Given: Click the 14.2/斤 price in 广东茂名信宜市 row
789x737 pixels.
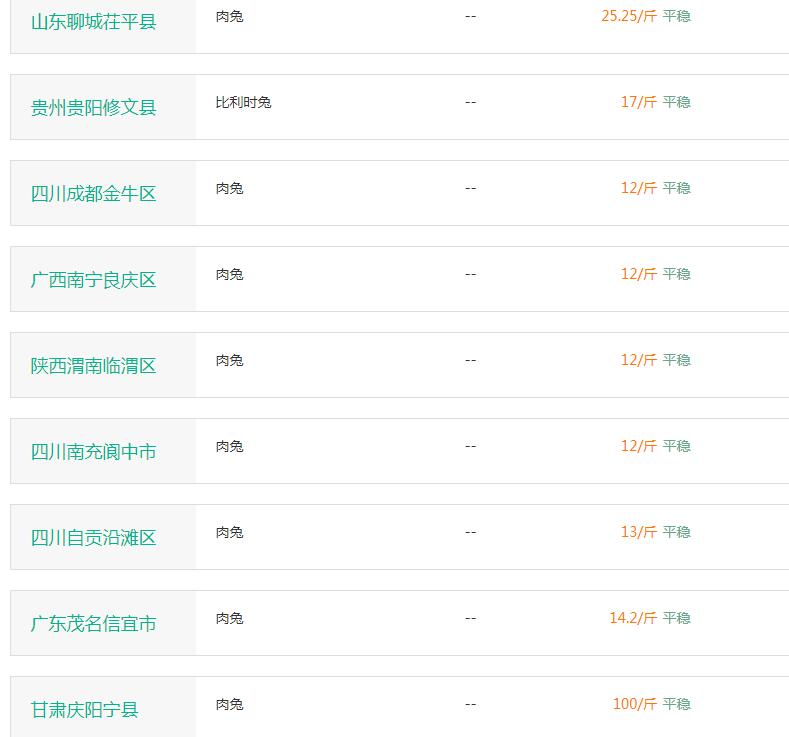Looking at the screenshot, I should (x=634, y=618).
